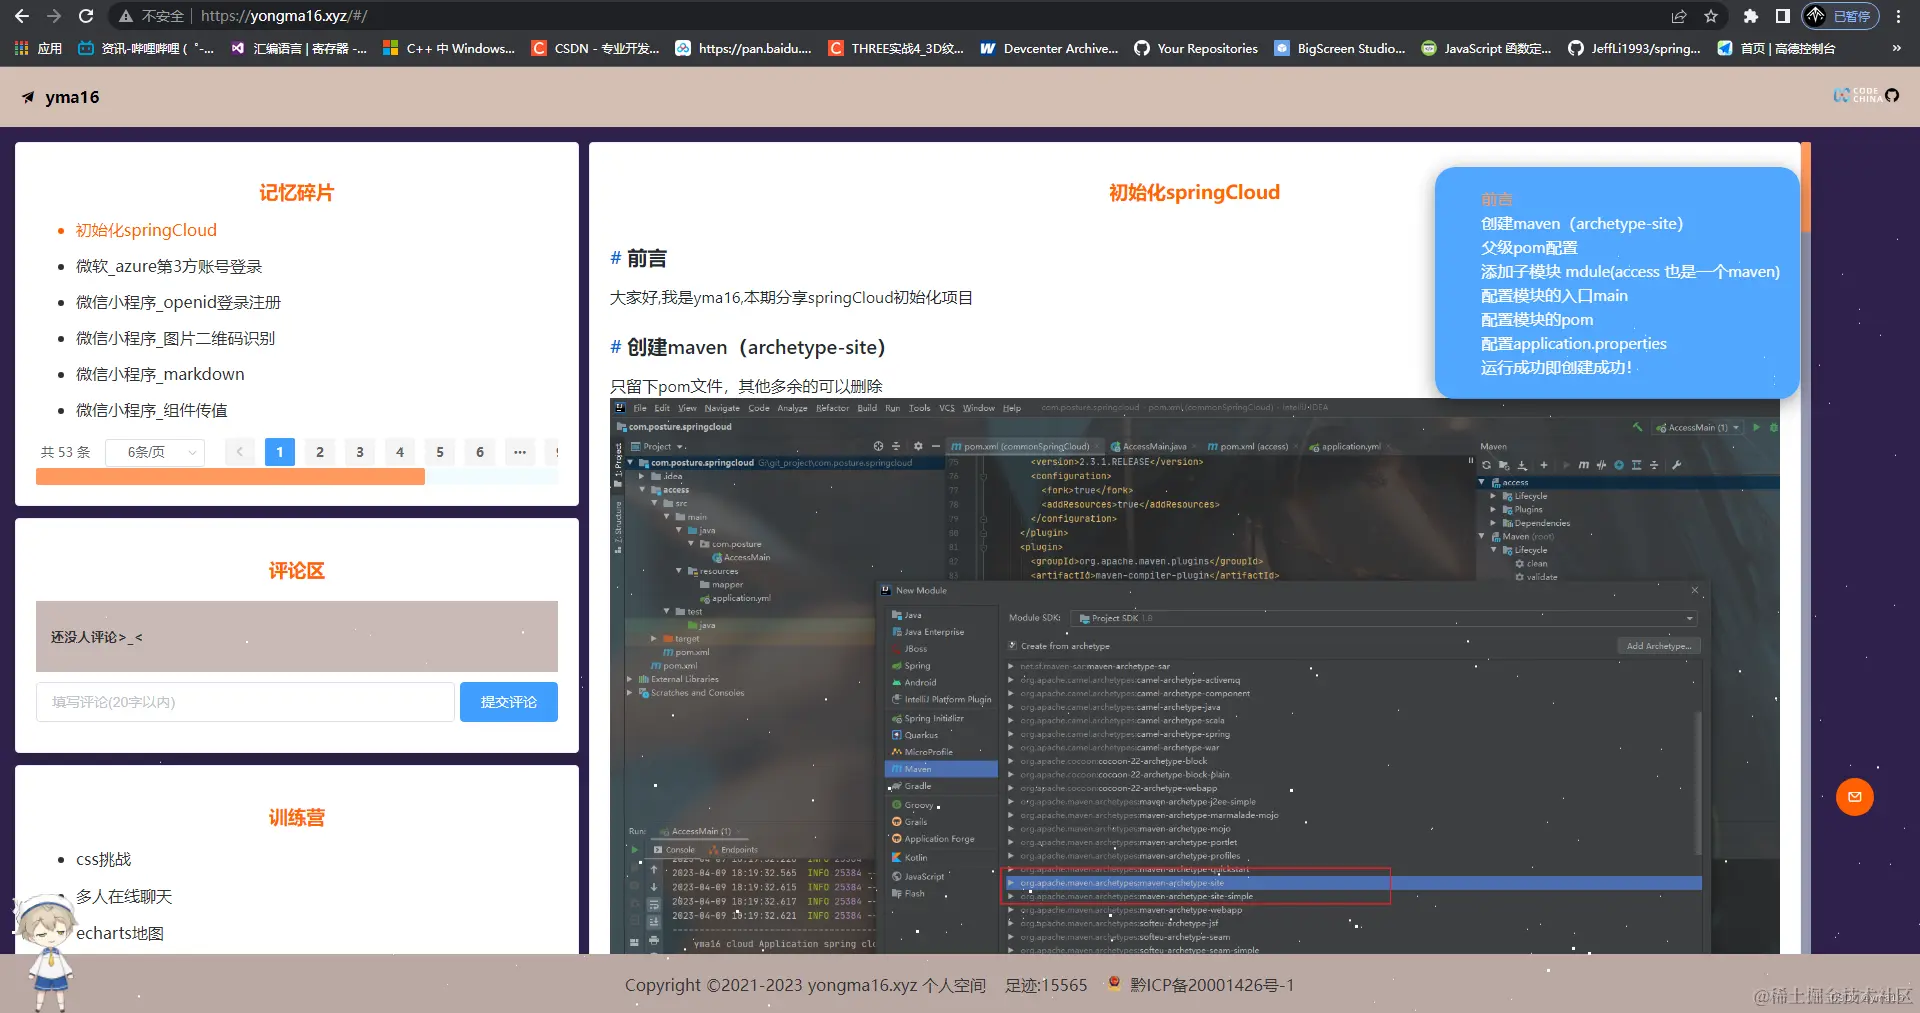Open the CSDN bookmark icon
The width and height of the screenshot is (1920, 1013).
tap(538, 48)
